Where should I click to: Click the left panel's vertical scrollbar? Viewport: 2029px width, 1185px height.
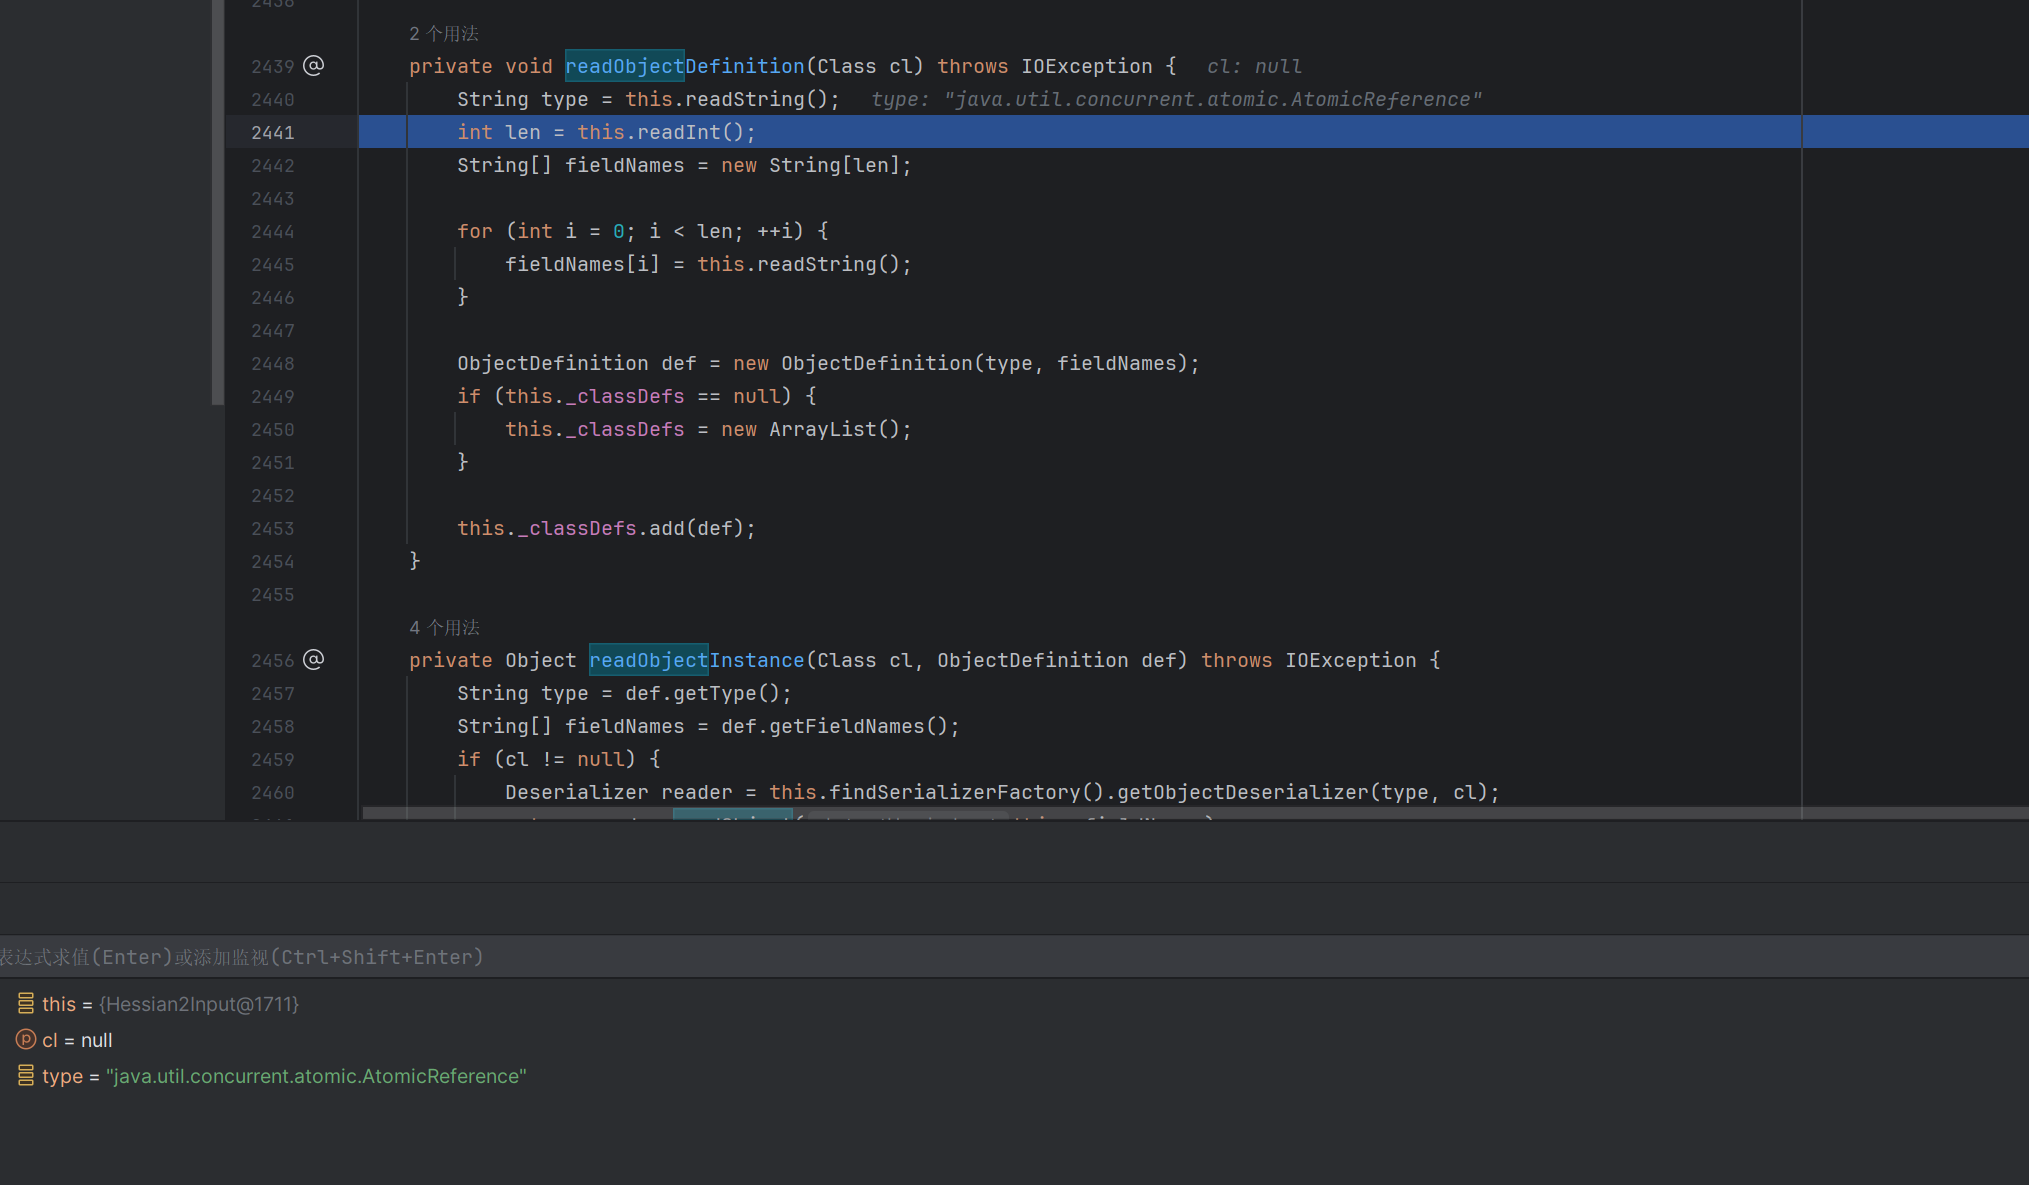tap(217, 200)
